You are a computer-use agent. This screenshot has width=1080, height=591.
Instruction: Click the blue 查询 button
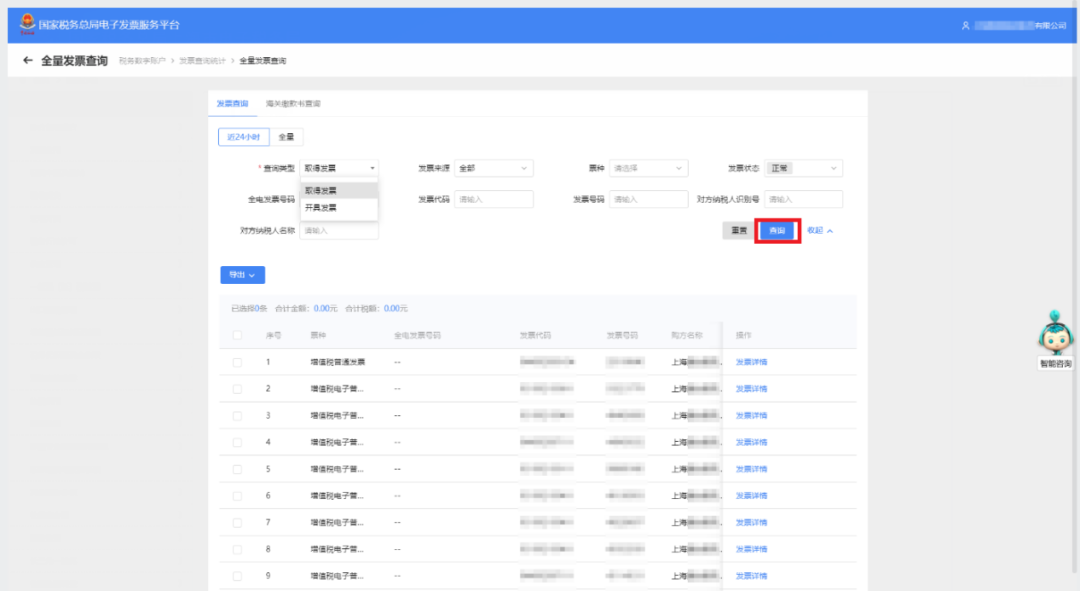[x=777, y=231]
